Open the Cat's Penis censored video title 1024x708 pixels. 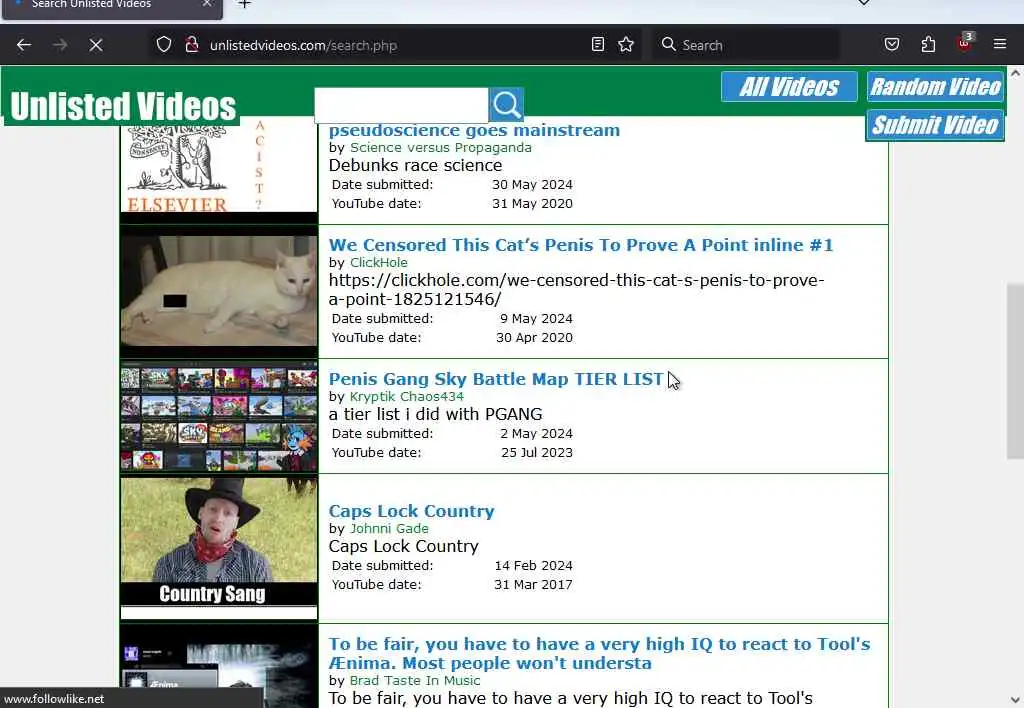[x=581, y=245]
